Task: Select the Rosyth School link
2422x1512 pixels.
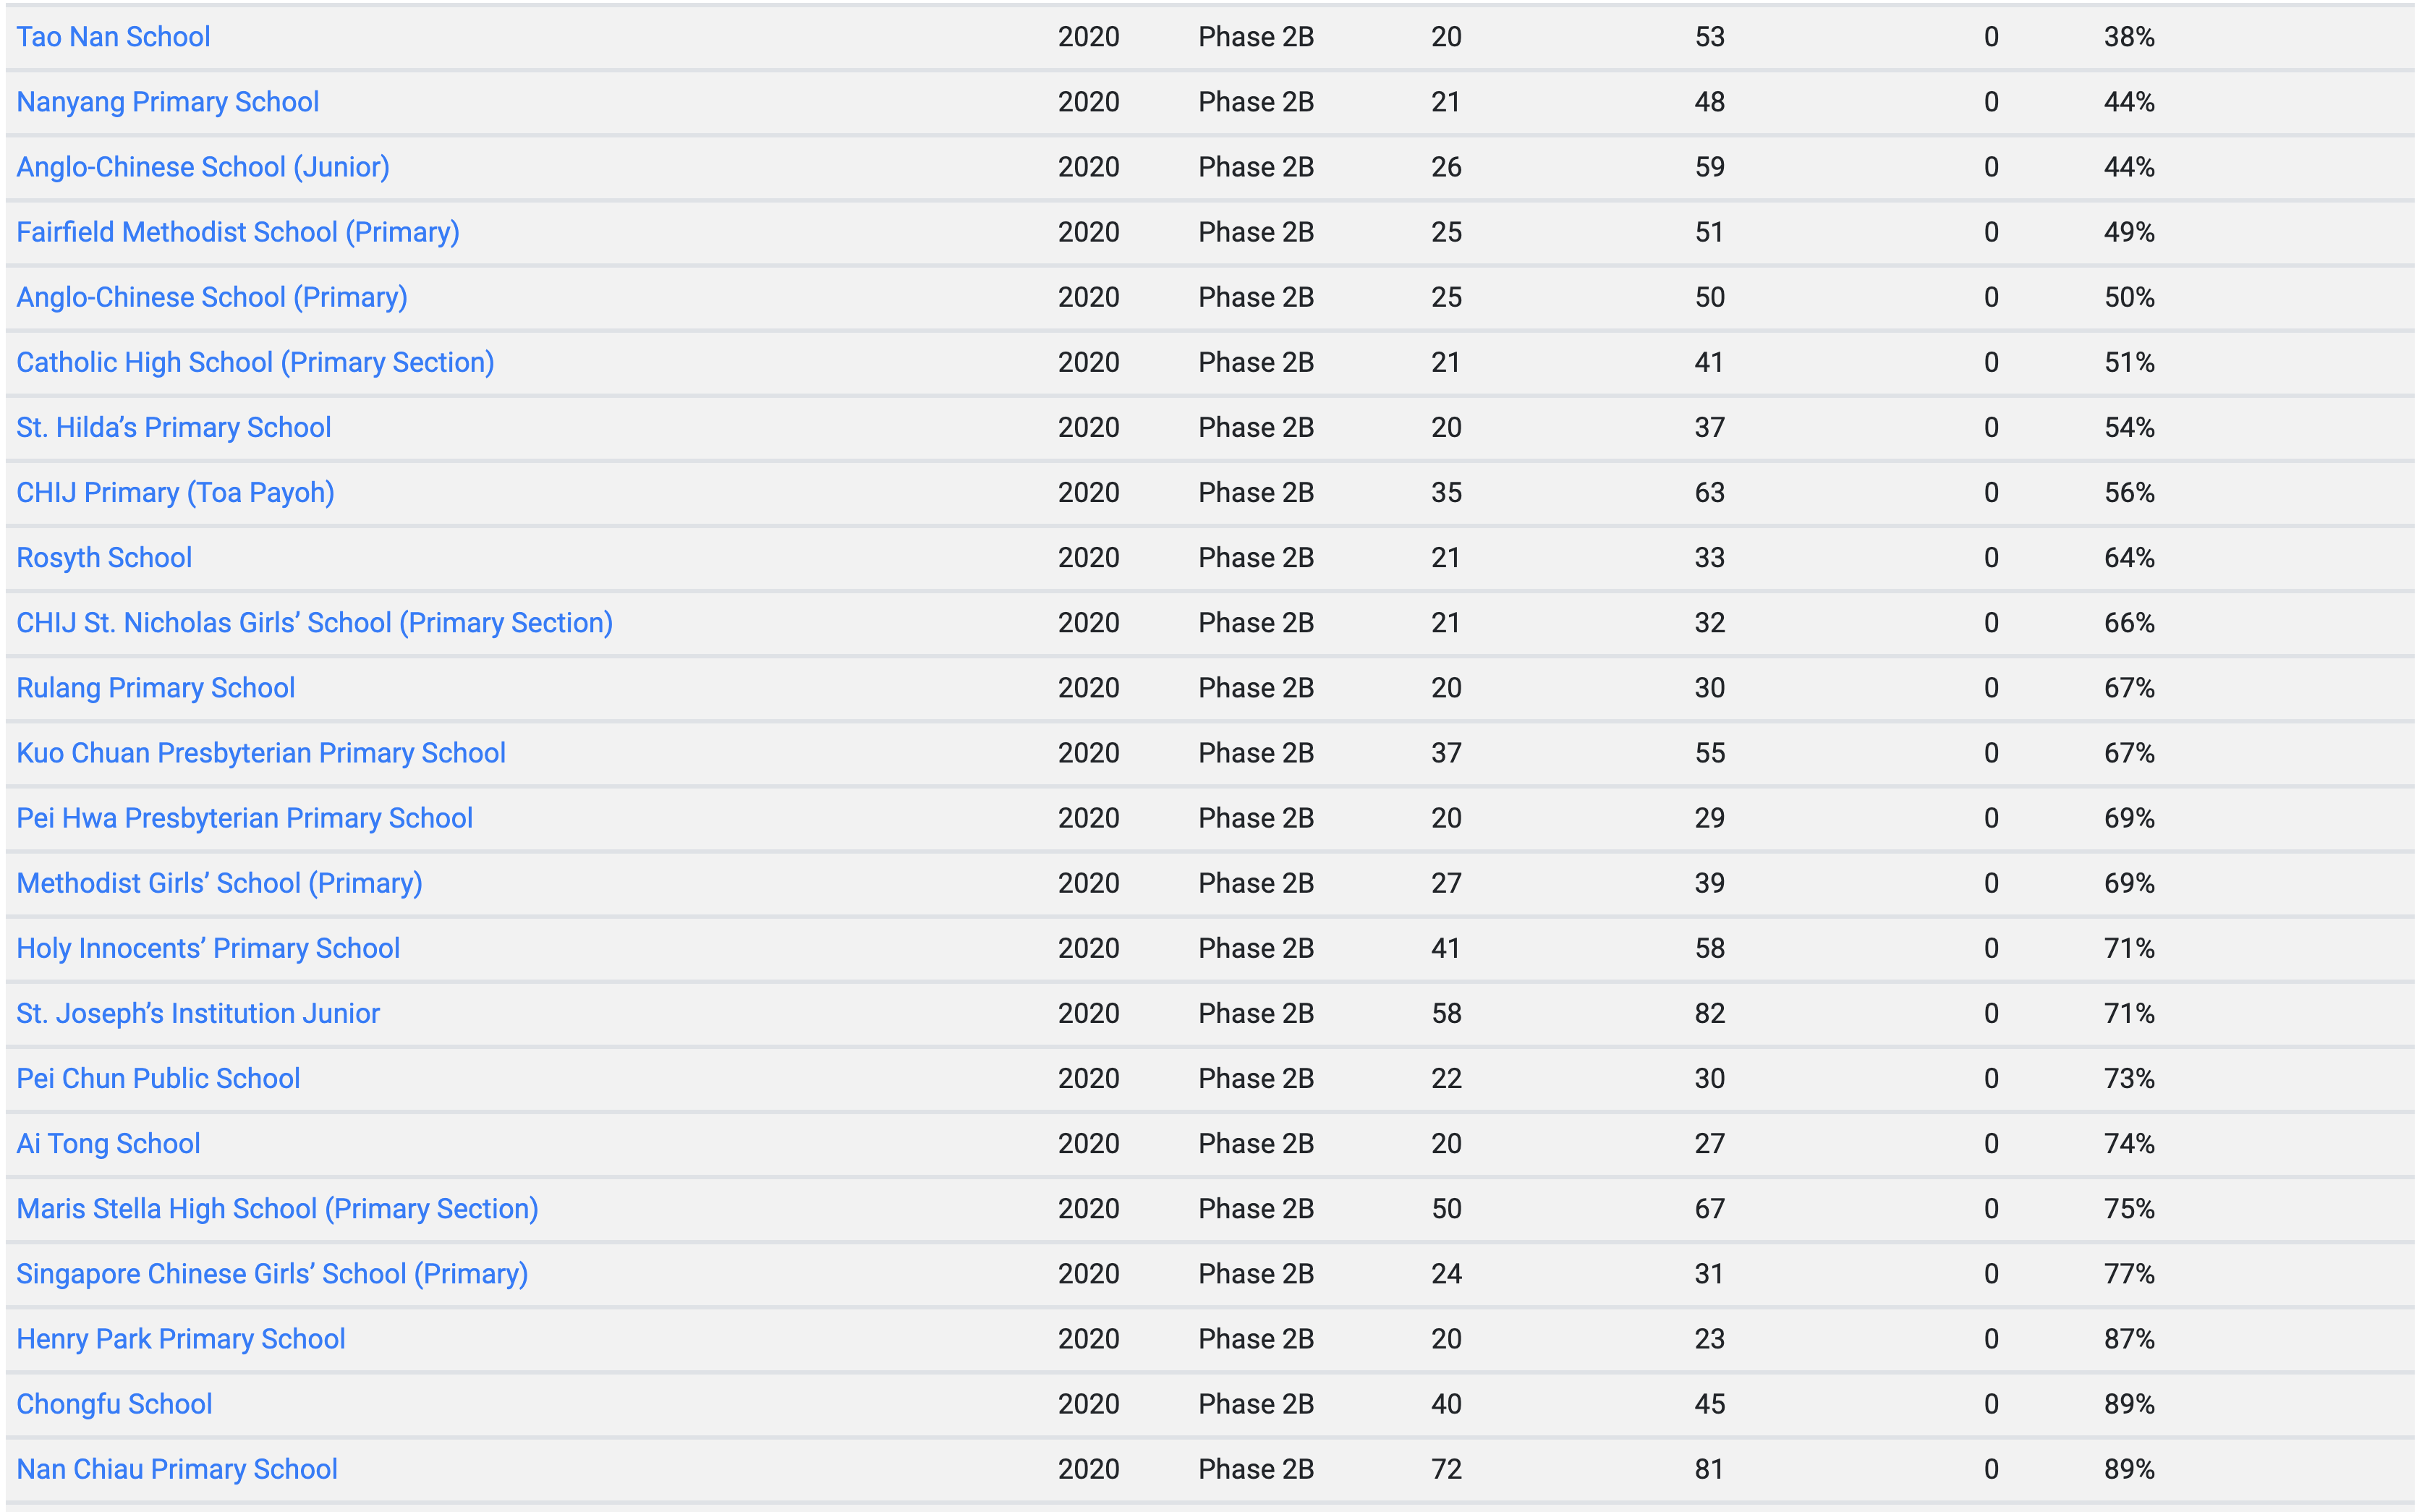Action: (x=104, y=557)
